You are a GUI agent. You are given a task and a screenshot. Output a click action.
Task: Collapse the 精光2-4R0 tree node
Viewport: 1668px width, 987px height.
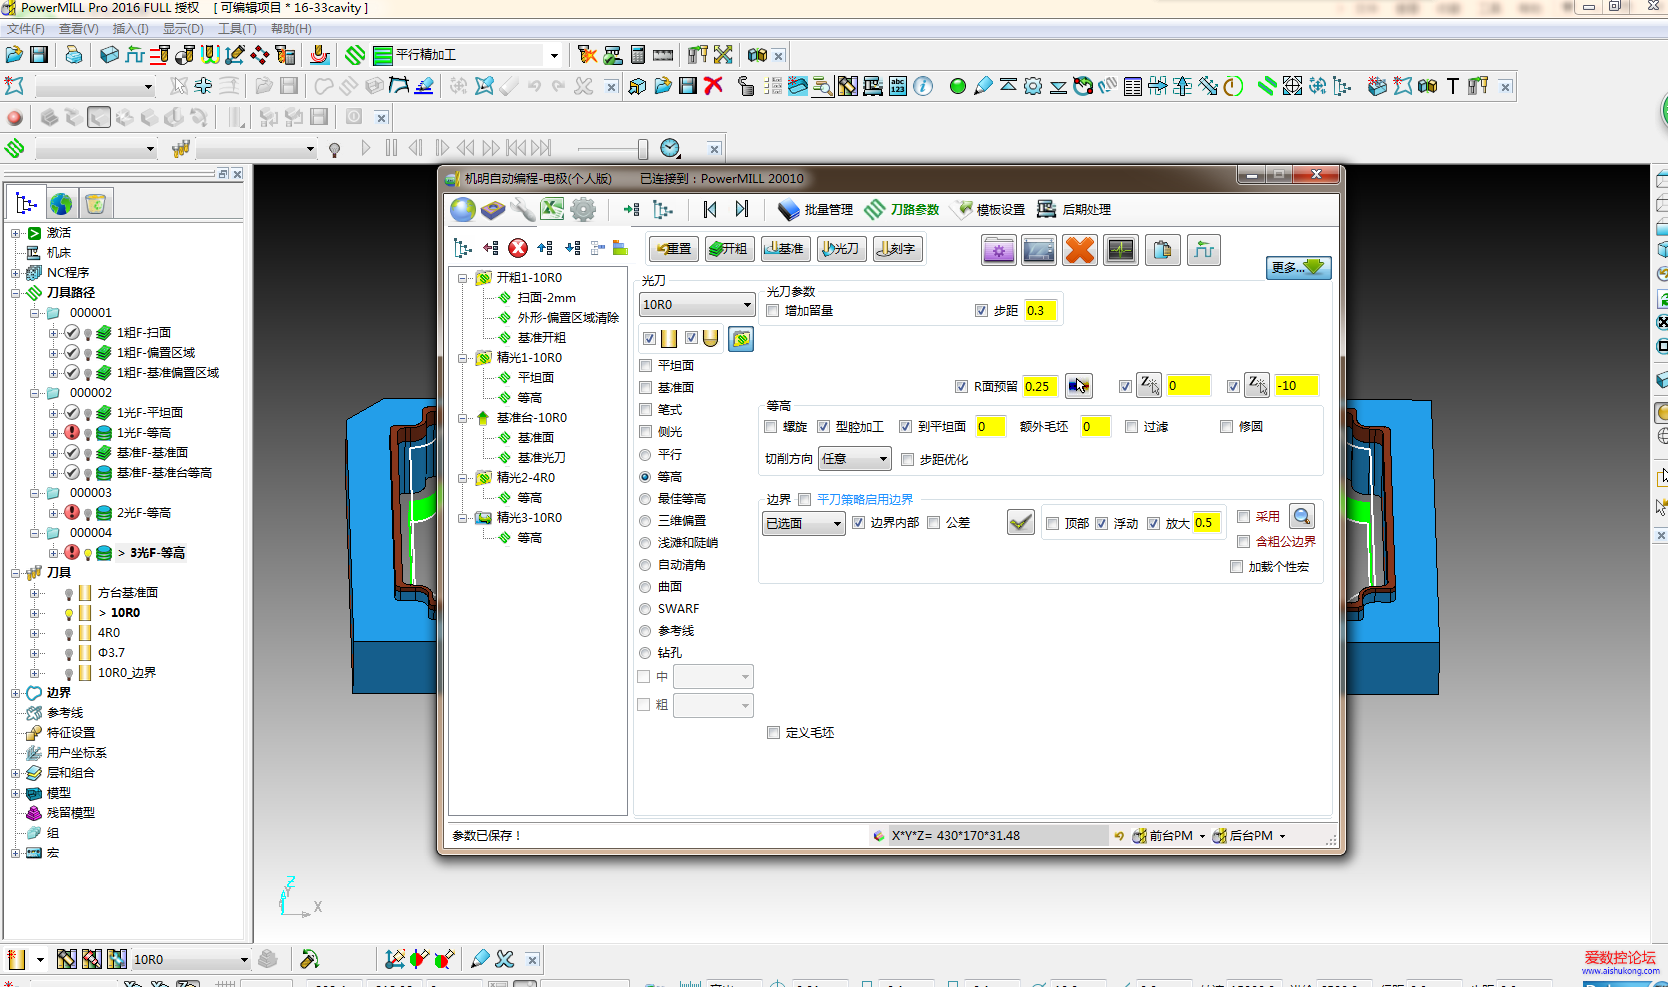pyautogui.click(x=463, y=478)
